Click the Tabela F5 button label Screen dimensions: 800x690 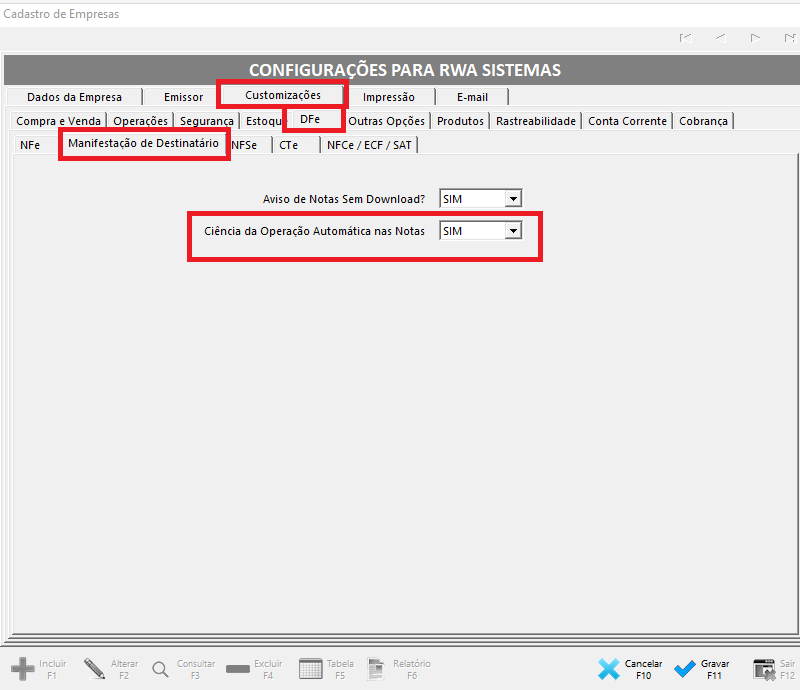click(340, 670)
